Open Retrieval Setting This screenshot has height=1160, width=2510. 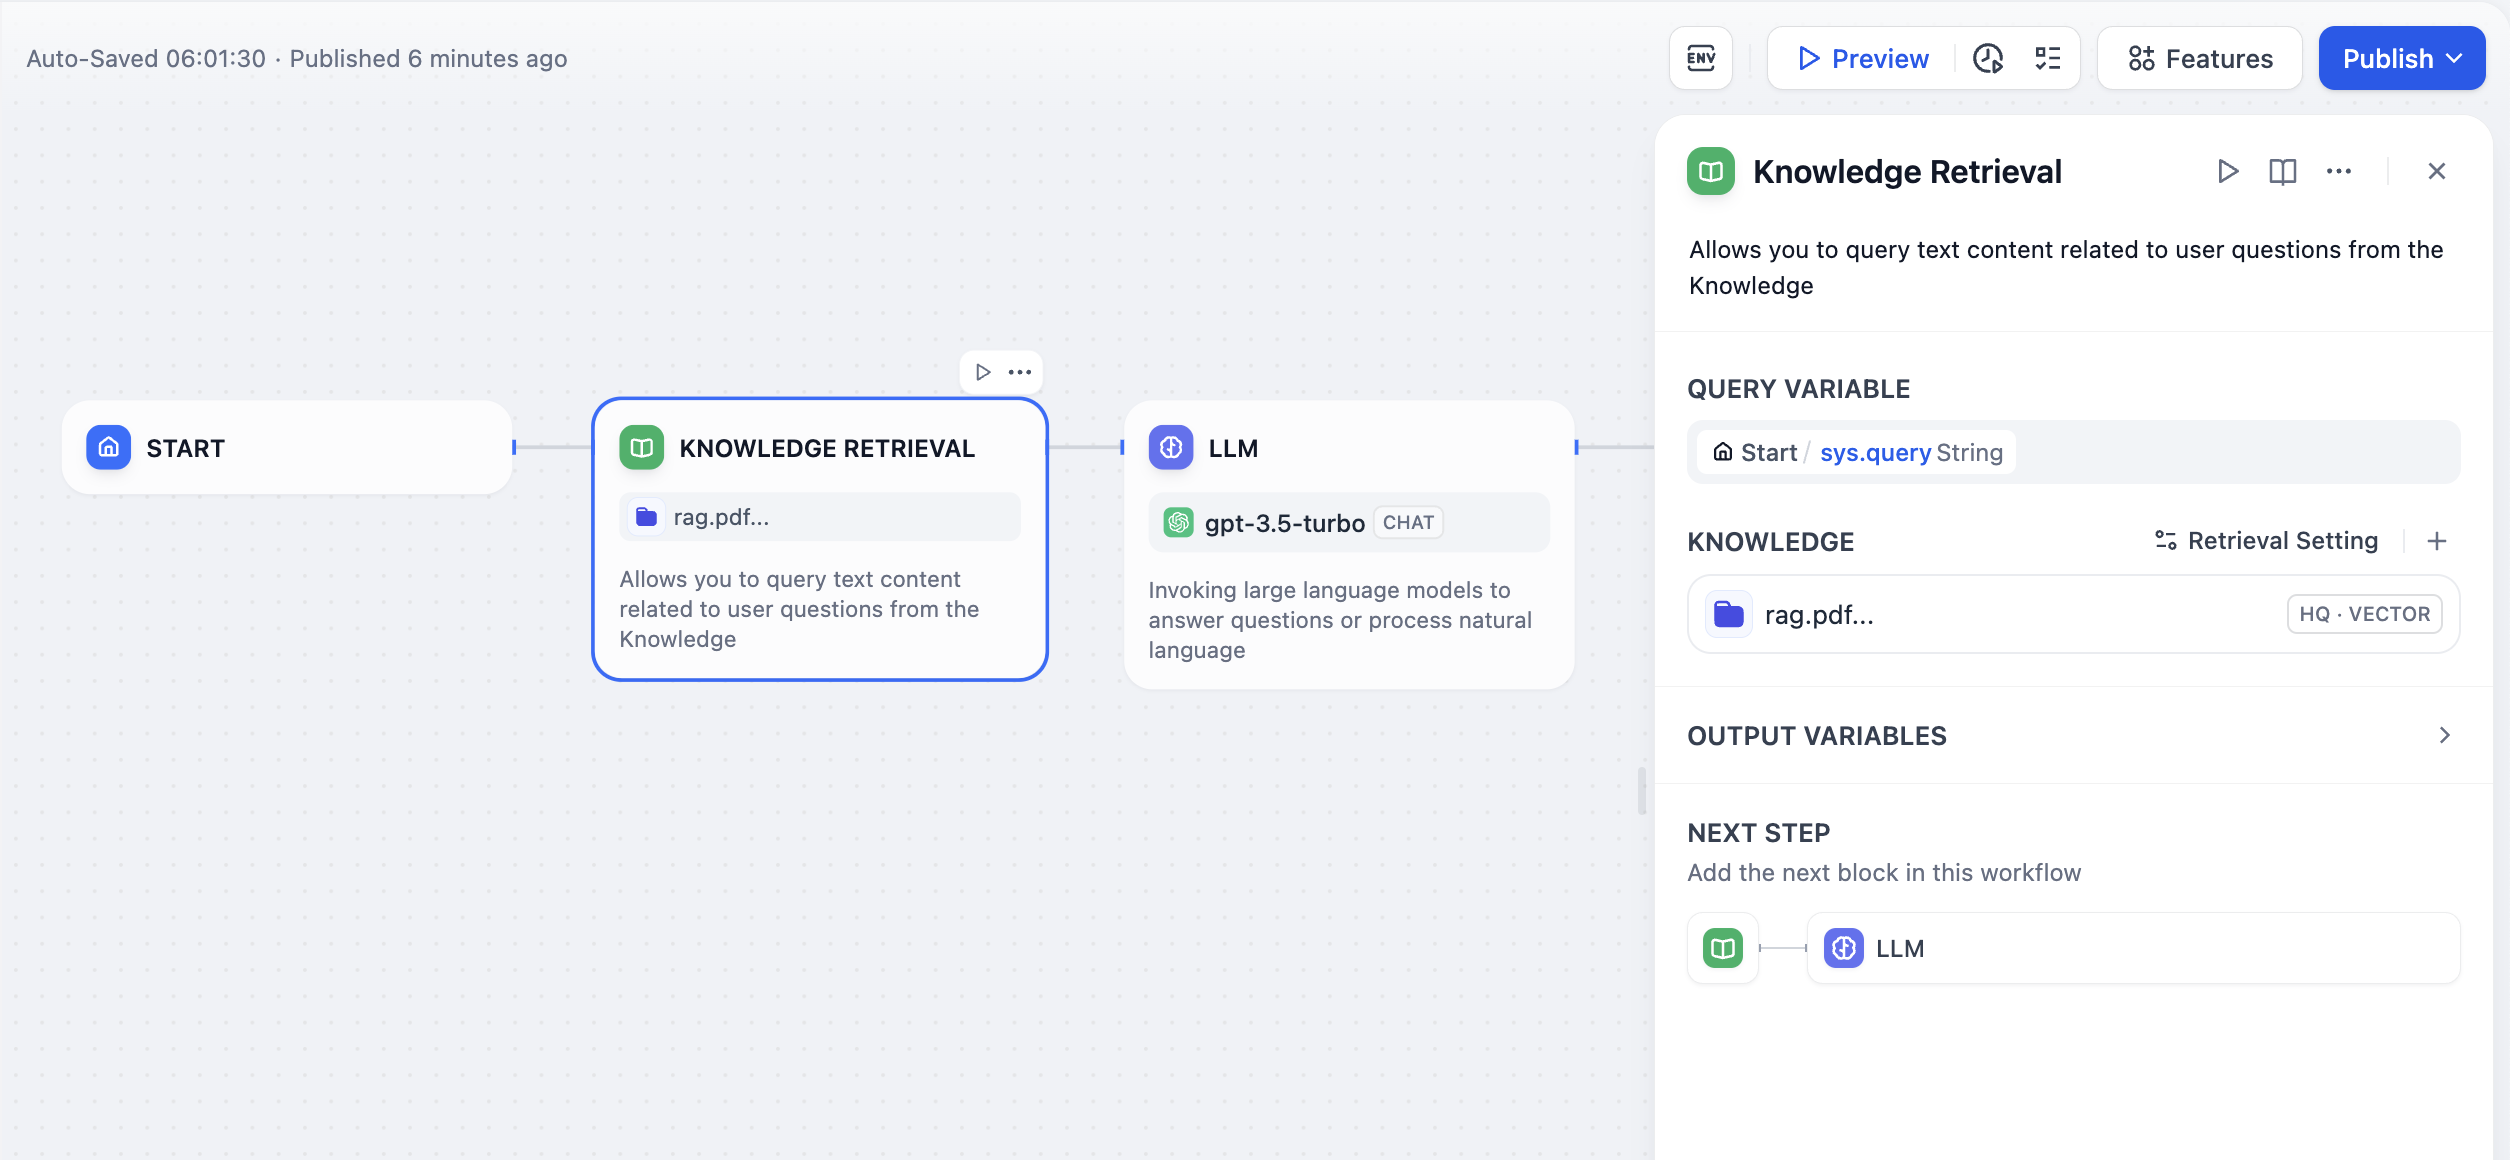(x=2266, y=541)
